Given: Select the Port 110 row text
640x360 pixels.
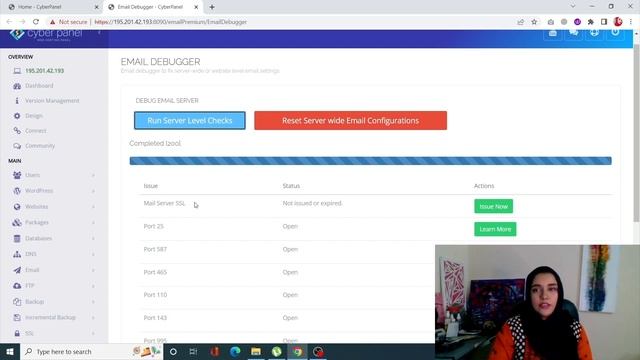Looking at the screenshot, I should click(155, 295).
